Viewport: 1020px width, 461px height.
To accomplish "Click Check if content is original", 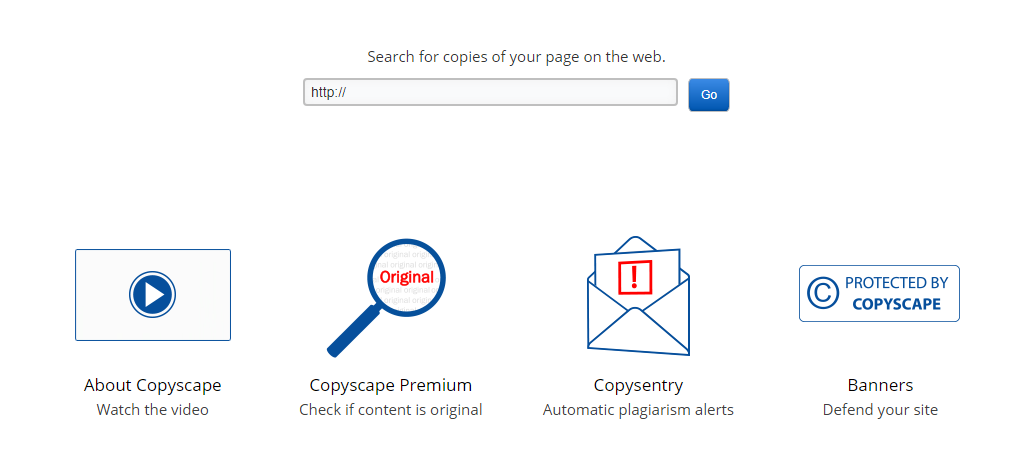I will (390, 409).
